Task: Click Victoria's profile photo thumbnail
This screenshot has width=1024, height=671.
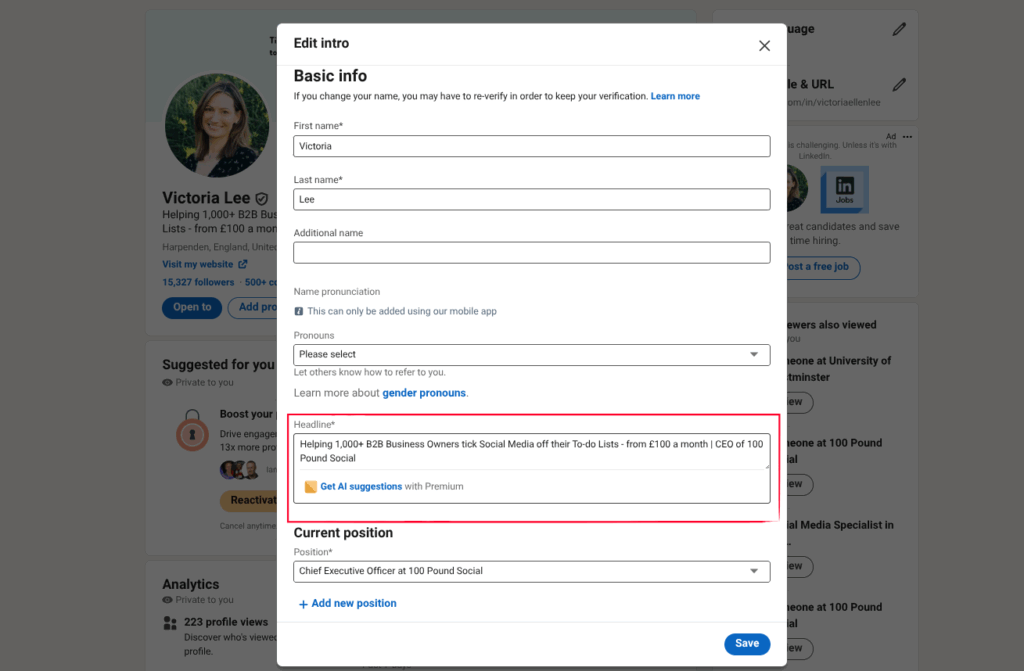Action: click(218, 124)
